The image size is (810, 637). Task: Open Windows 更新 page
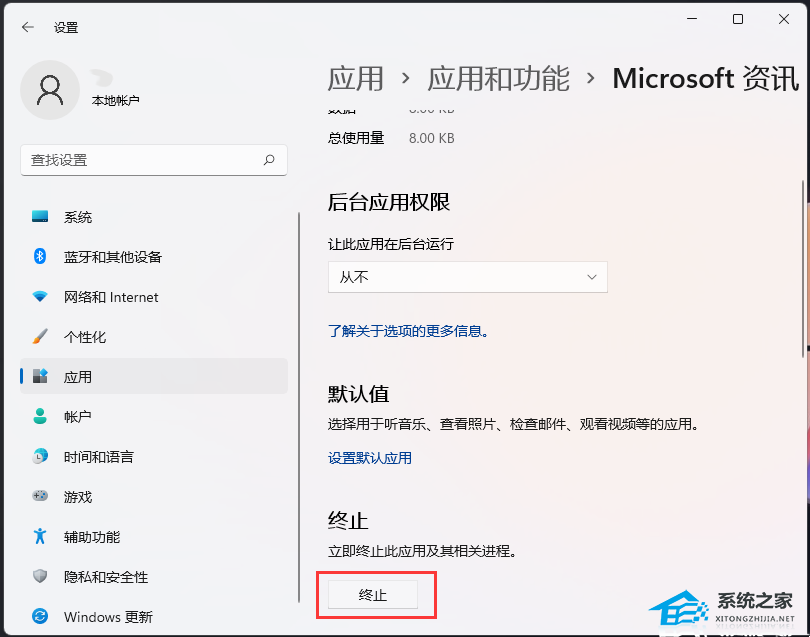point(154,616)
